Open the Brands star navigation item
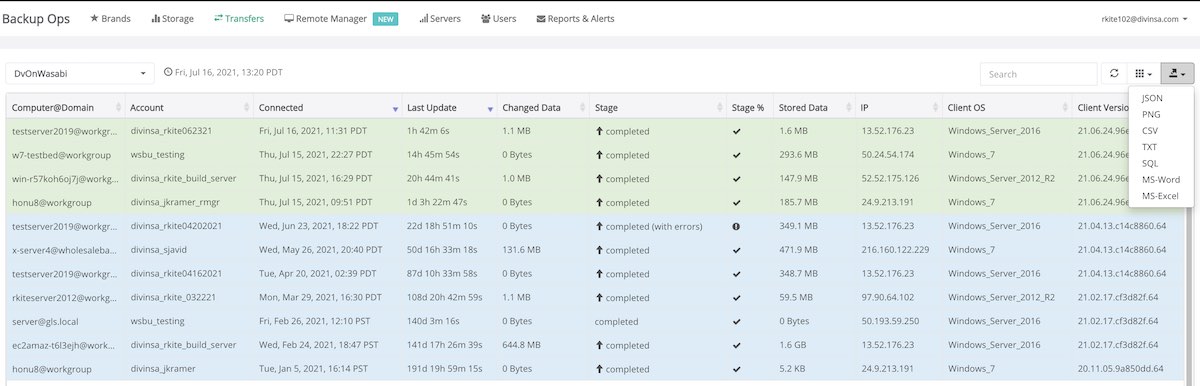 pos(110,18)
